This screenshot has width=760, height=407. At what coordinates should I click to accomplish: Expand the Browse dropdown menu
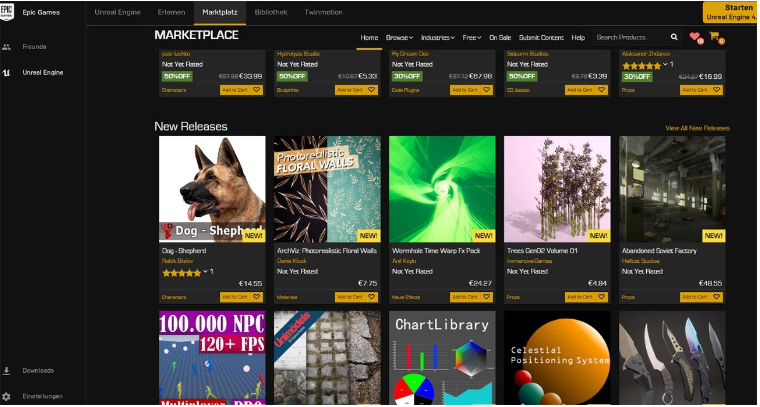pos(399,38)
